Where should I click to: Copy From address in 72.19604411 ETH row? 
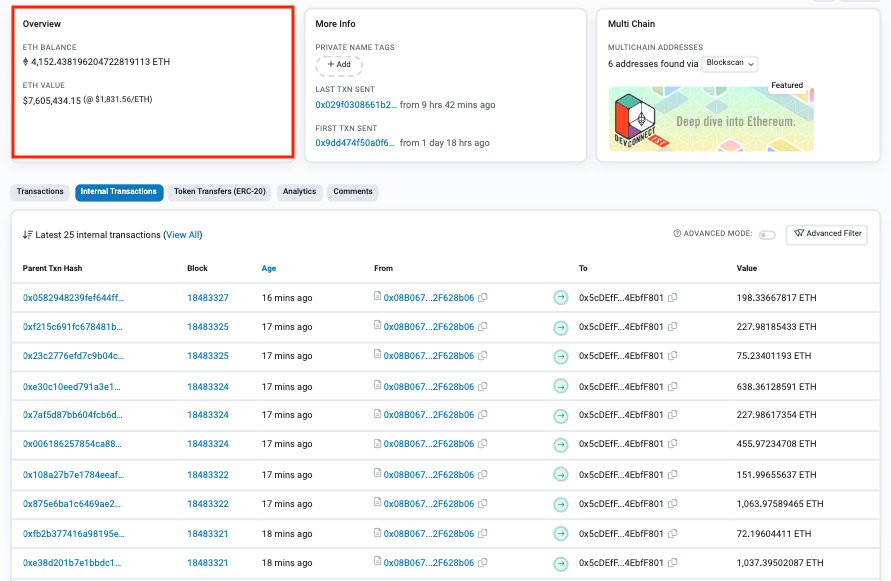pyautogui.click(x=482, y=533)
